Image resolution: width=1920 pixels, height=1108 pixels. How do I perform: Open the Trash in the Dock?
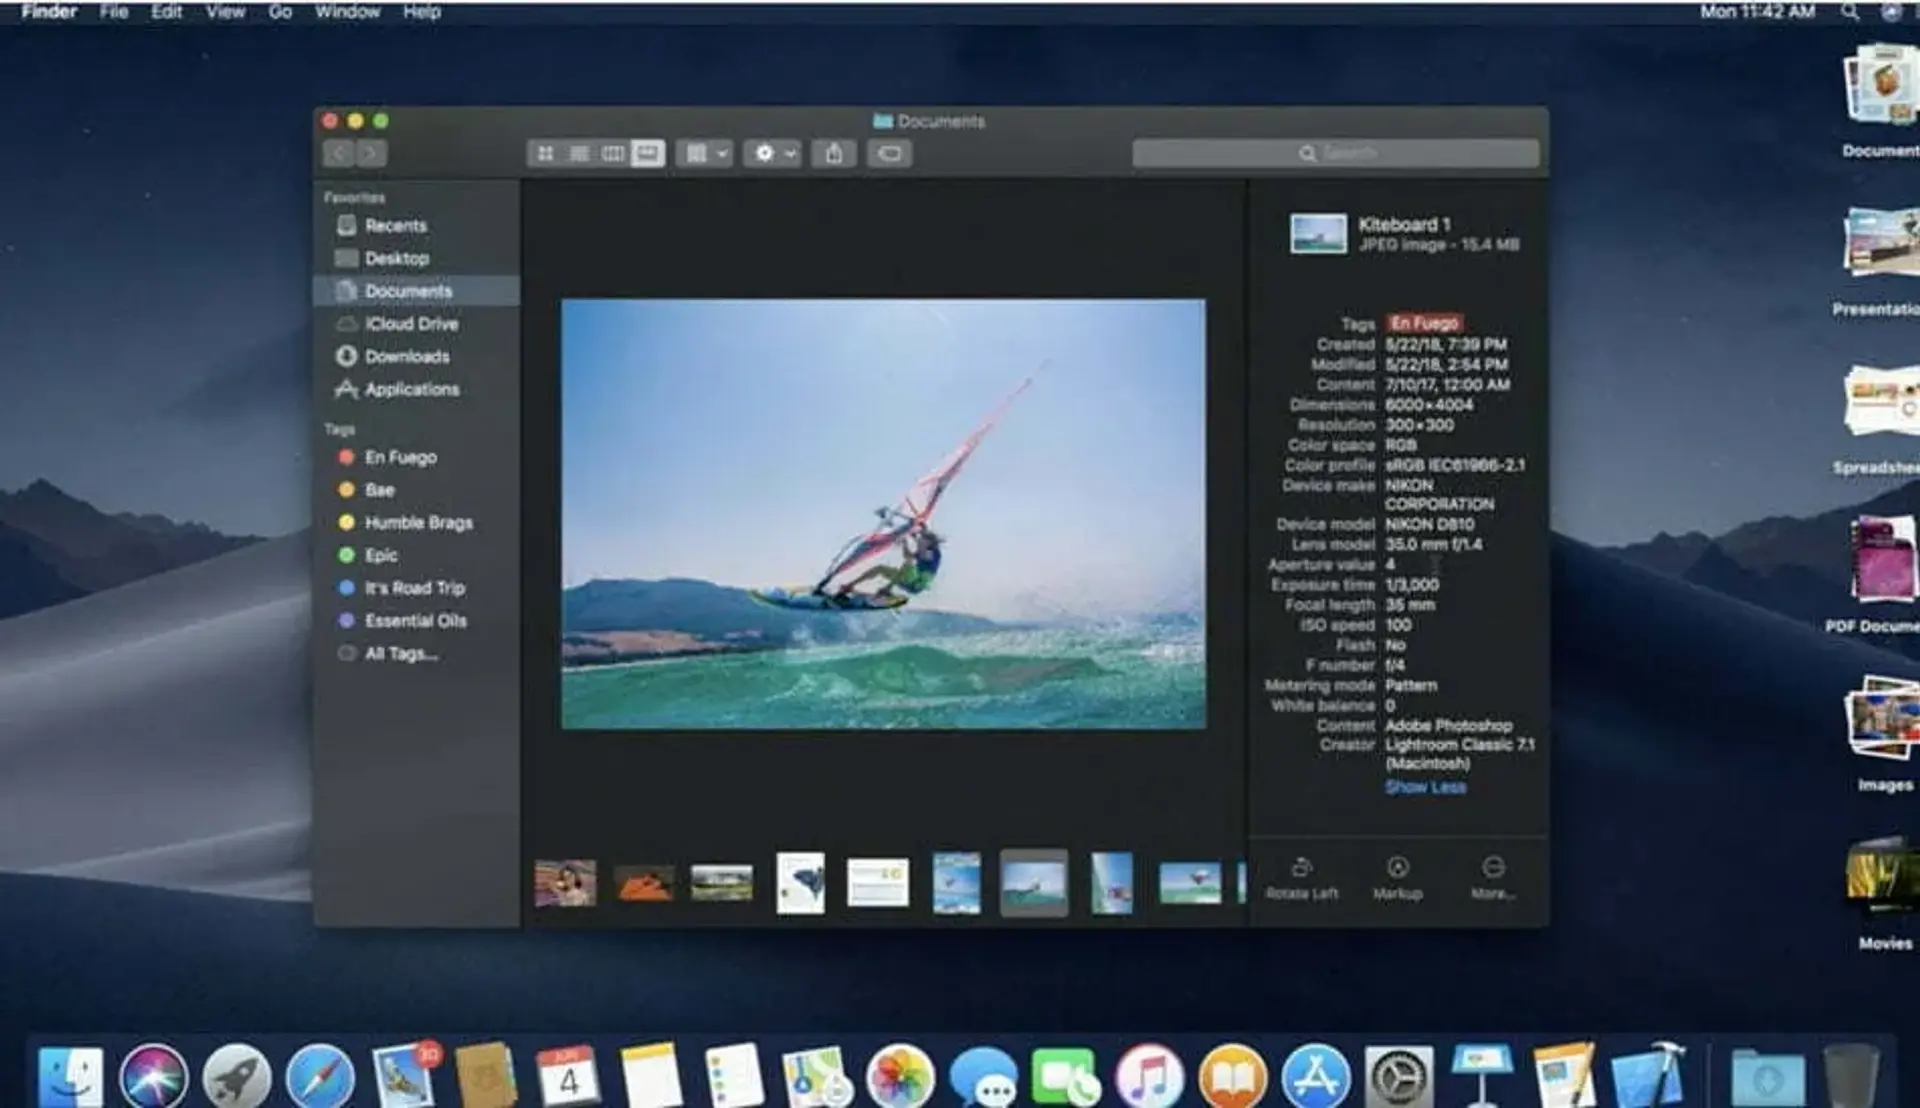pyautogui.click(x=1851, y=1076)
